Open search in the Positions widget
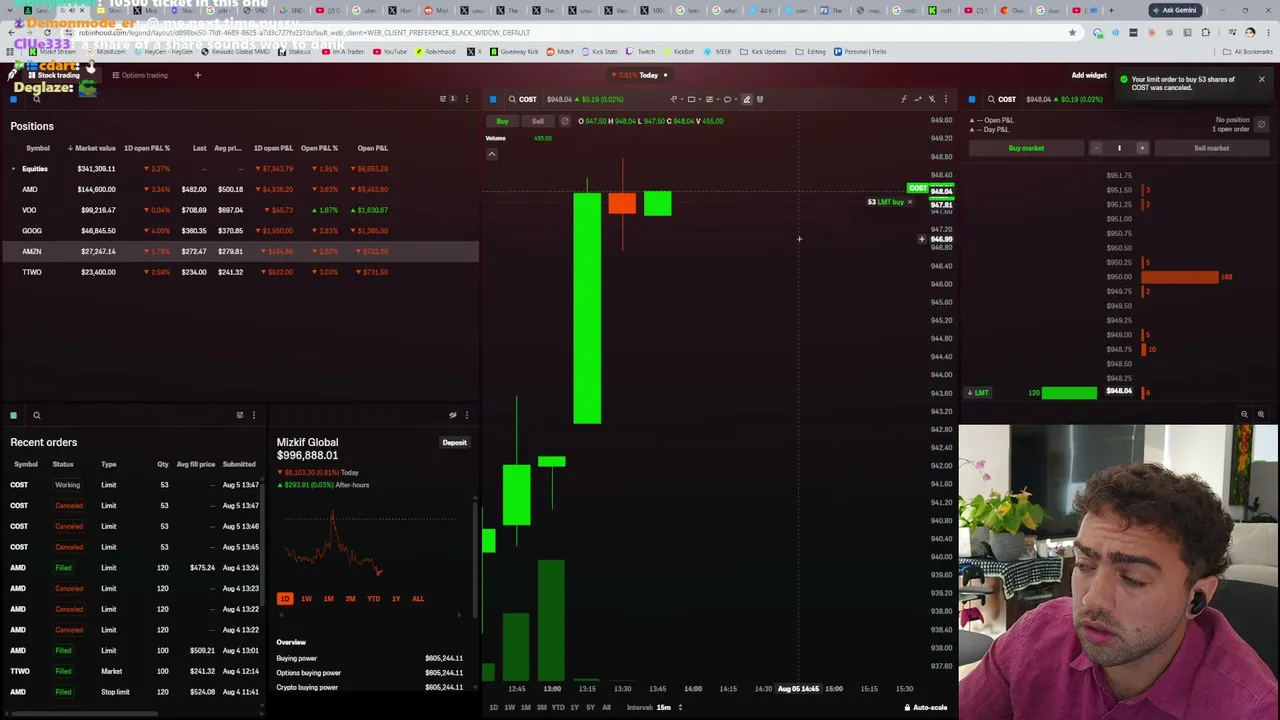The image size is (1280, 720). [37, 99]
